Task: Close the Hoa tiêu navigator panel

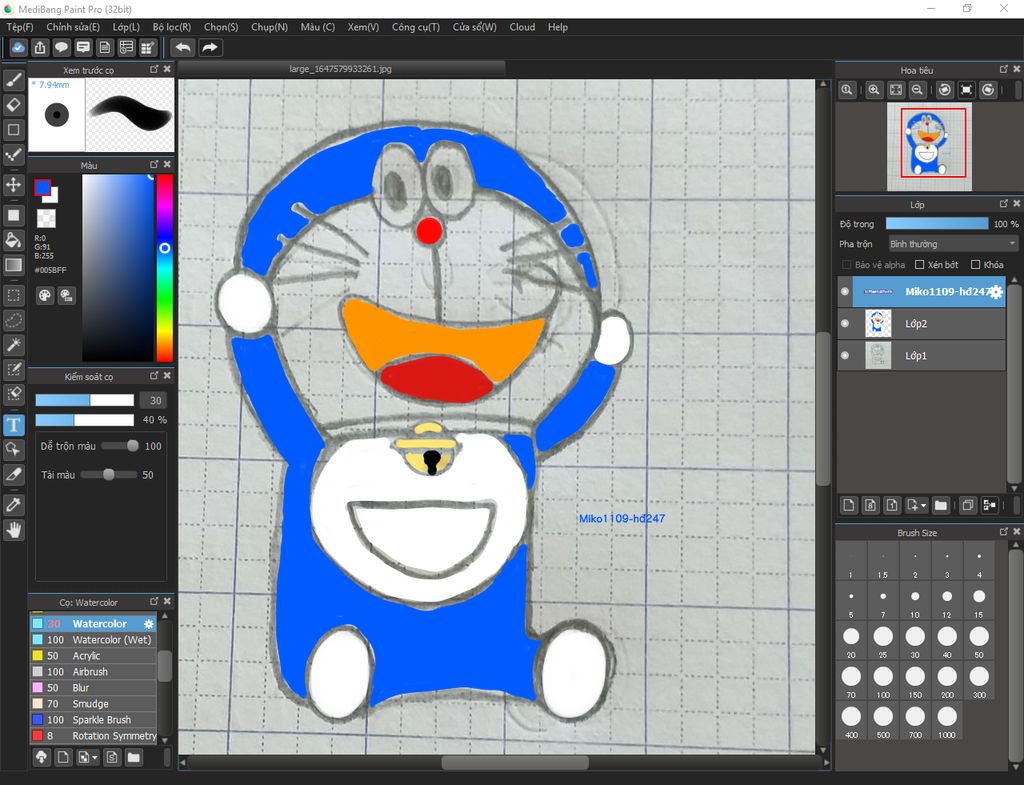Action: click(x=1016, y=69)
